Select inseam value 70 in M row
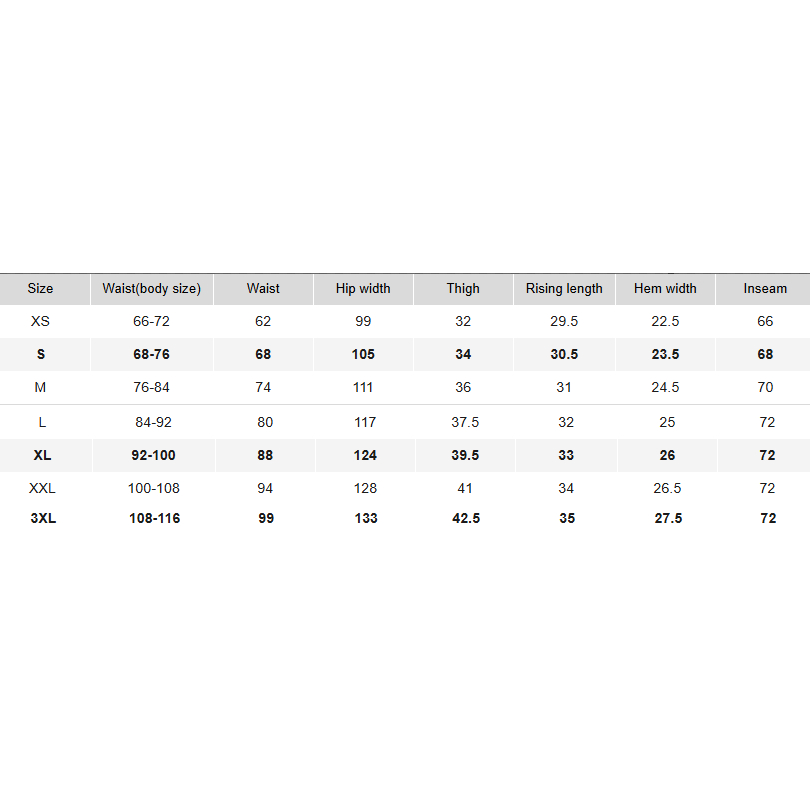The width and height of the screenshot is (810, 810). pyautogui.click(x=766, y=387)
